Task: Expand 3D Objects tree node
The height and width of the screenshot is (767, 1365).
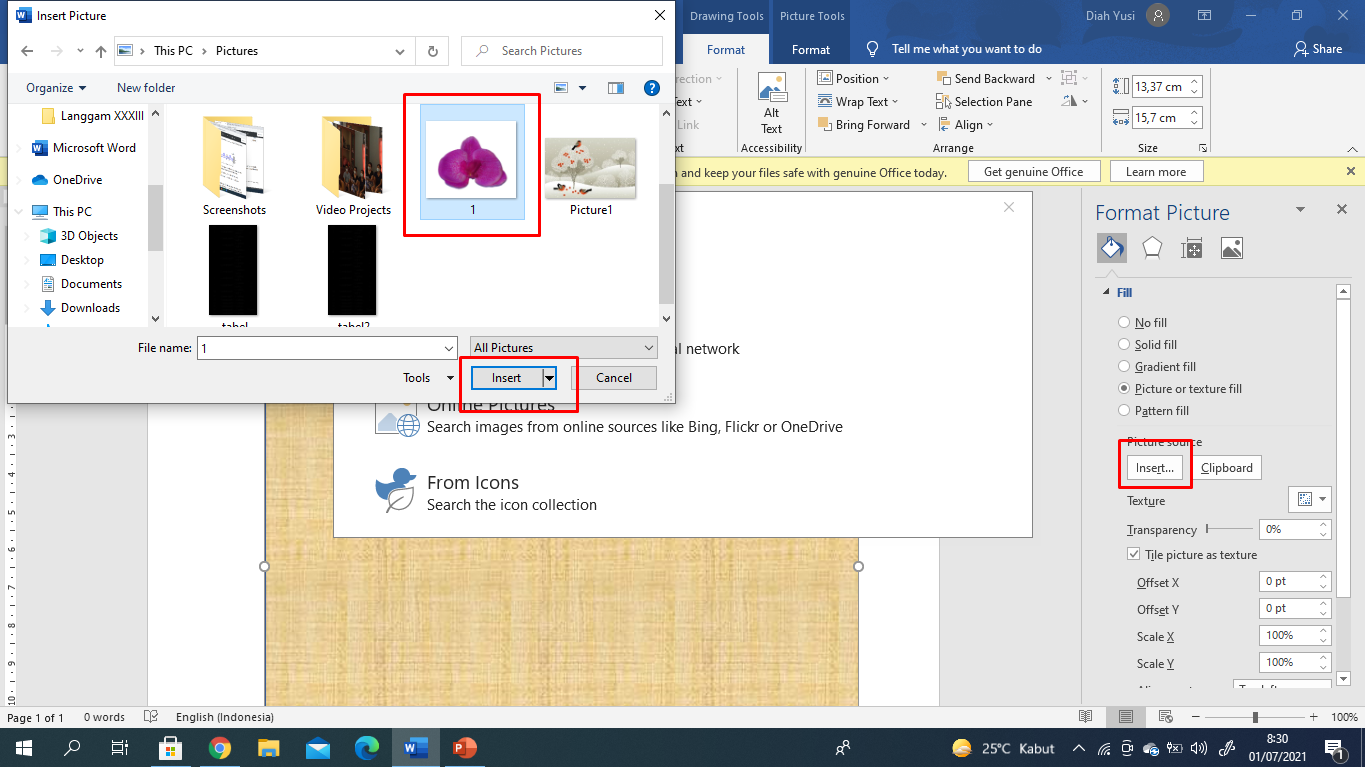Action: pyautogui.click(x=27, y=236)
